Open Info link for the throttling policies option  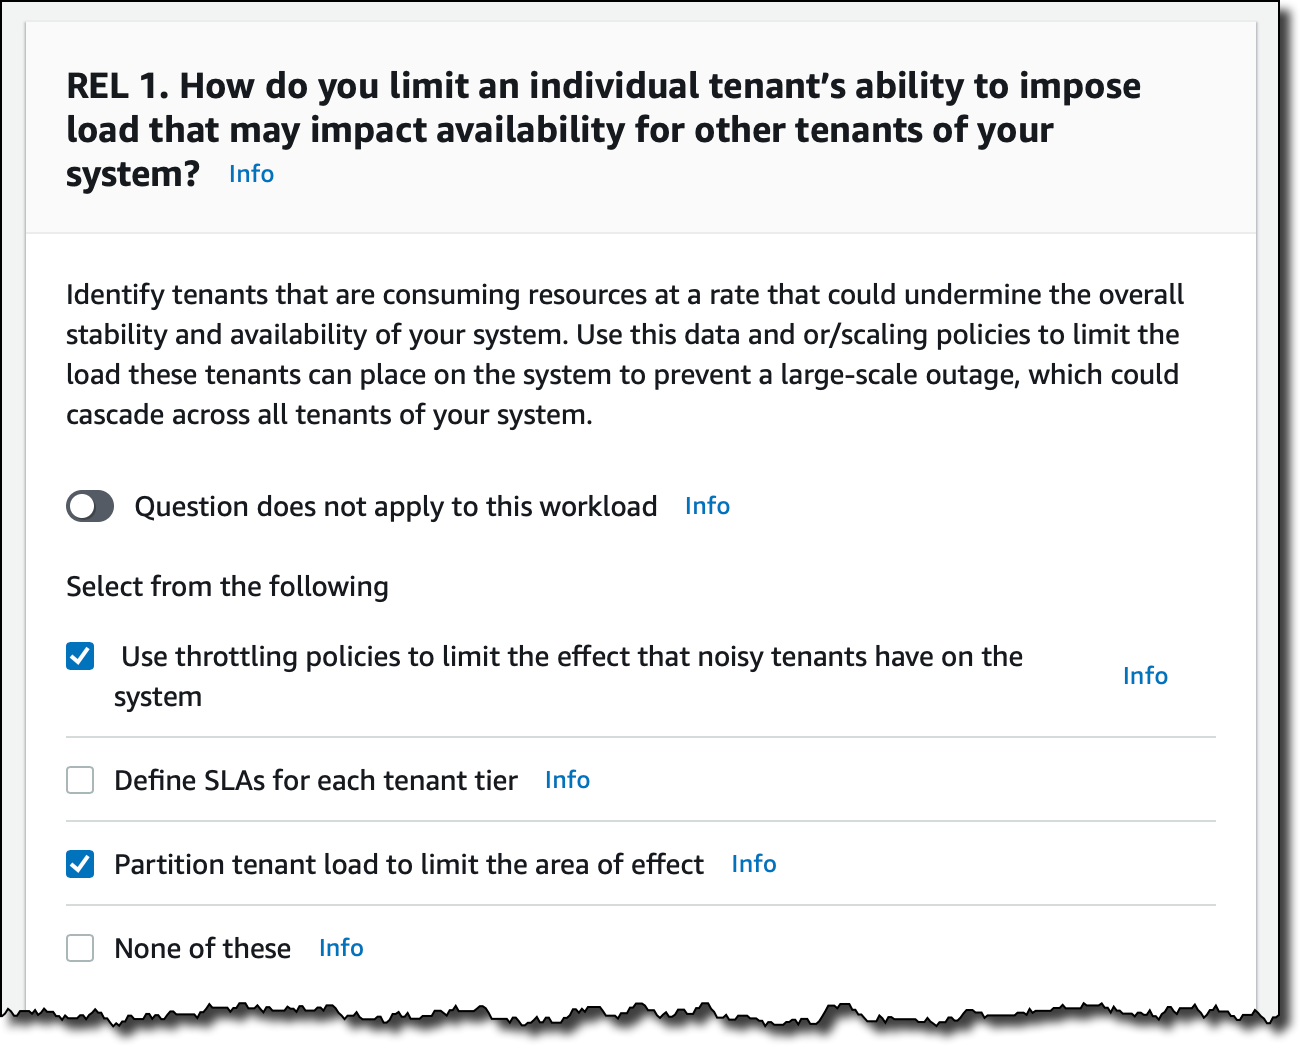tap(1145, 676)
